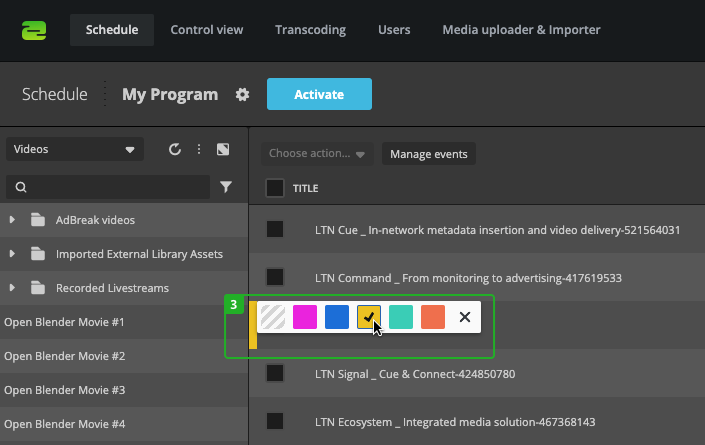Click the green app logo icon
This screenshot has width=705, height=445.
[x=34, y=30]
